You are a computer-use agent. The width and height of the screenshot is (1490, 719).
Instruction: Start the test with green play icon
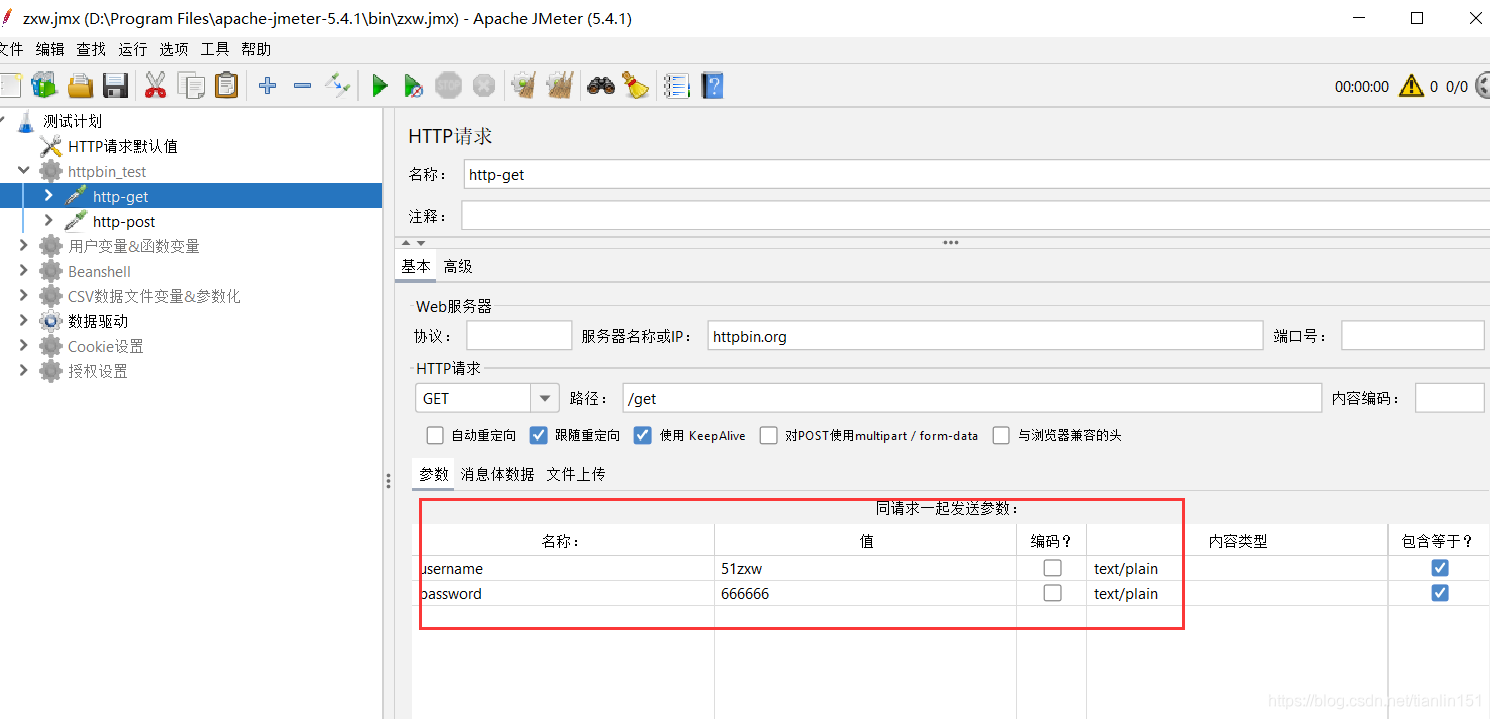379,86
